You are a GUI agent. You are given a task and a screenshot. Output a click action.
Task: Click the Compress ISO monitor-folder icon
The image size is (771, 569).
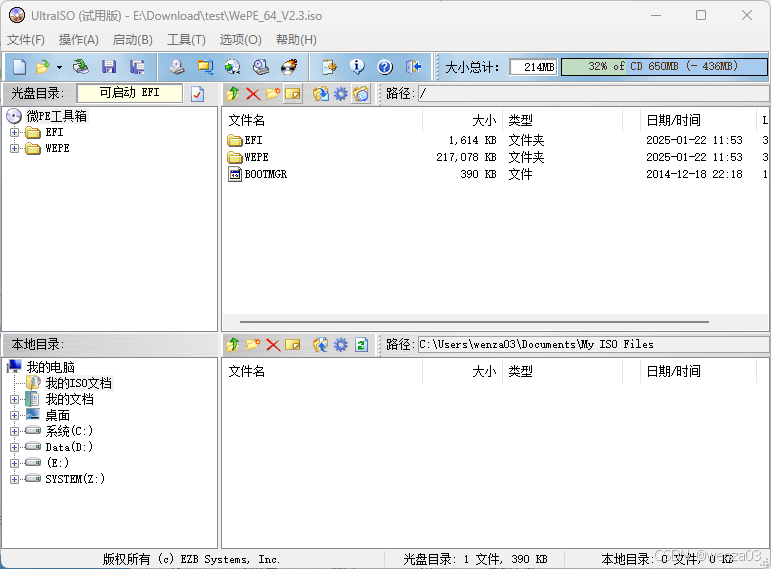(x=205, y=67)
